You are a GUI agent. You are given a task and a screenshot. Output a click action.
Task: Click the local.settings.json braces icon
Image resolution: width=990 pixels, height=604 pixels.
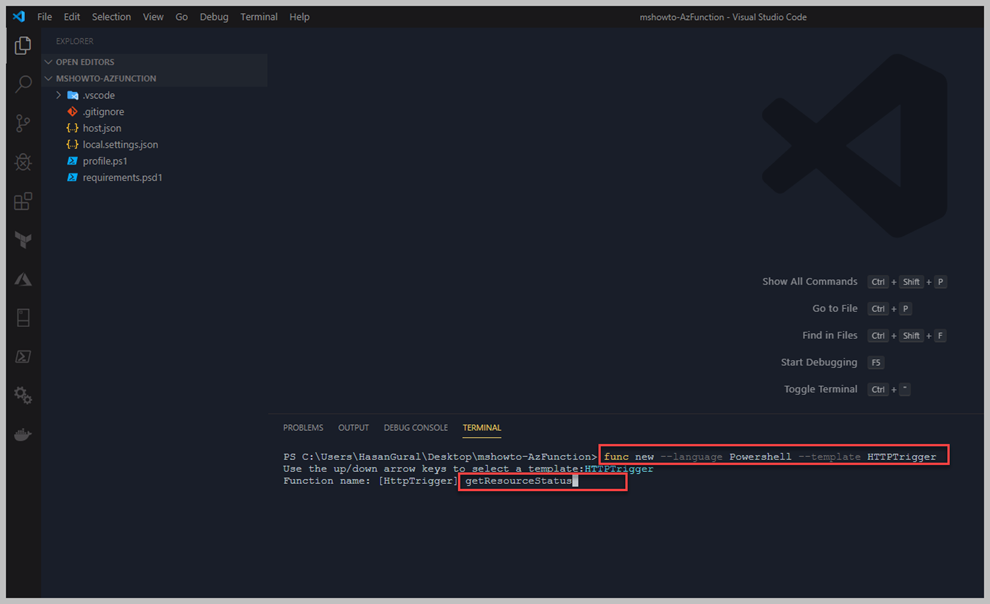click(73, 145)
